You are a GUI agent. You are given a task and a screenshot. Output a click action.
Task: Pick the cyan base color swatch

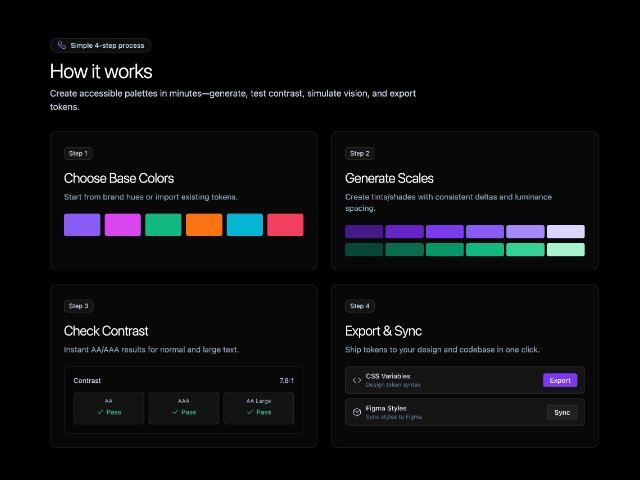244,225
